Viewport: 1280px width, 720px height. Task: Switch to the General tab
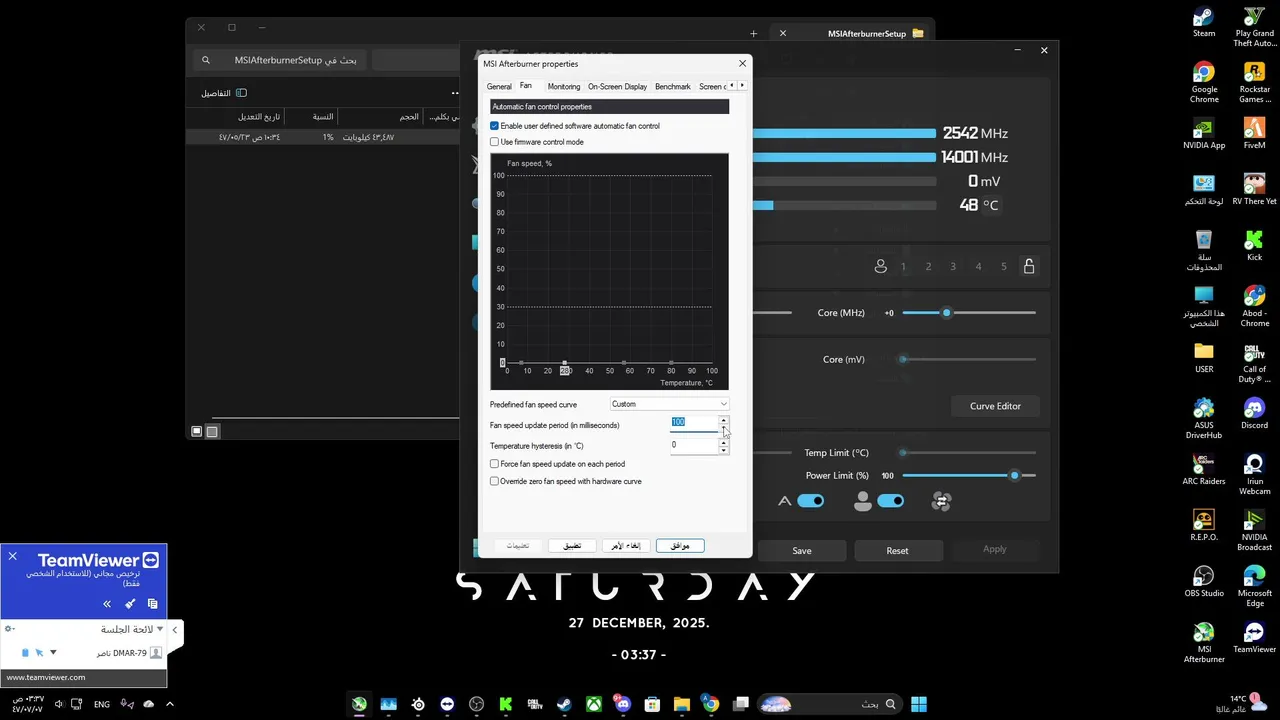tap(499, 86)
